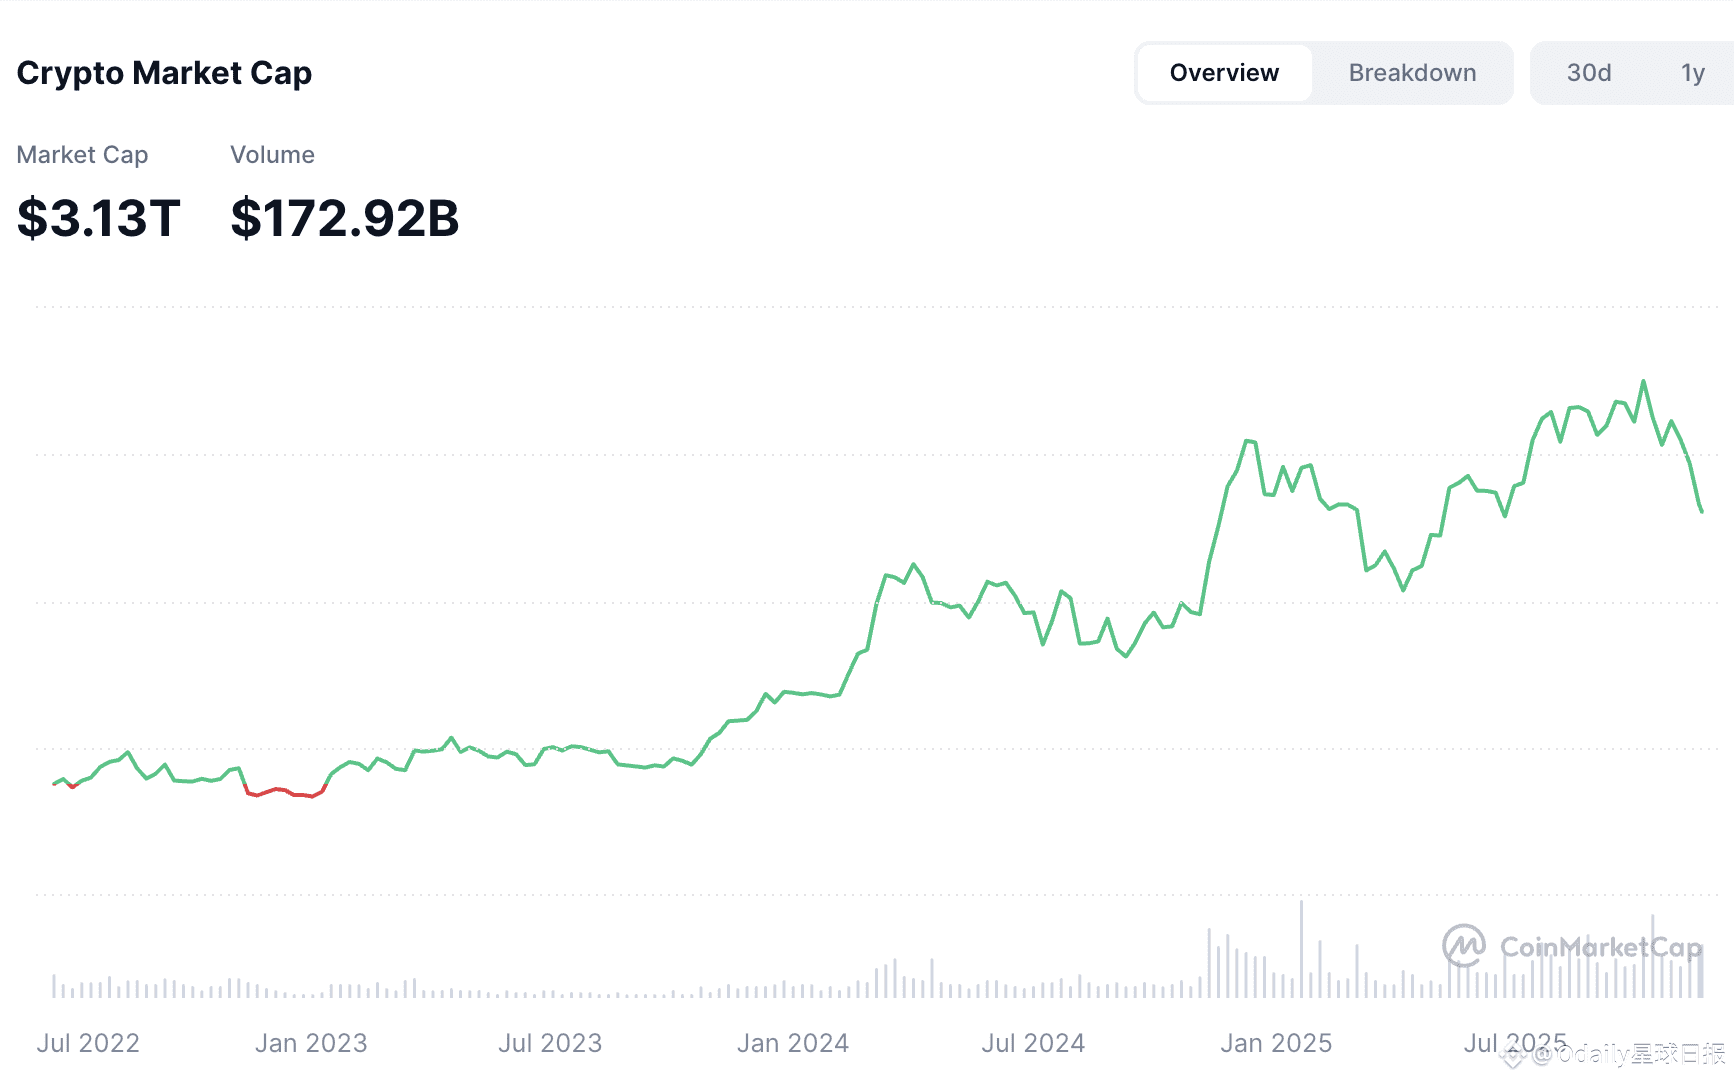
Task: Click the Jan 2024 axis label
Action: tap(792, 1043)
